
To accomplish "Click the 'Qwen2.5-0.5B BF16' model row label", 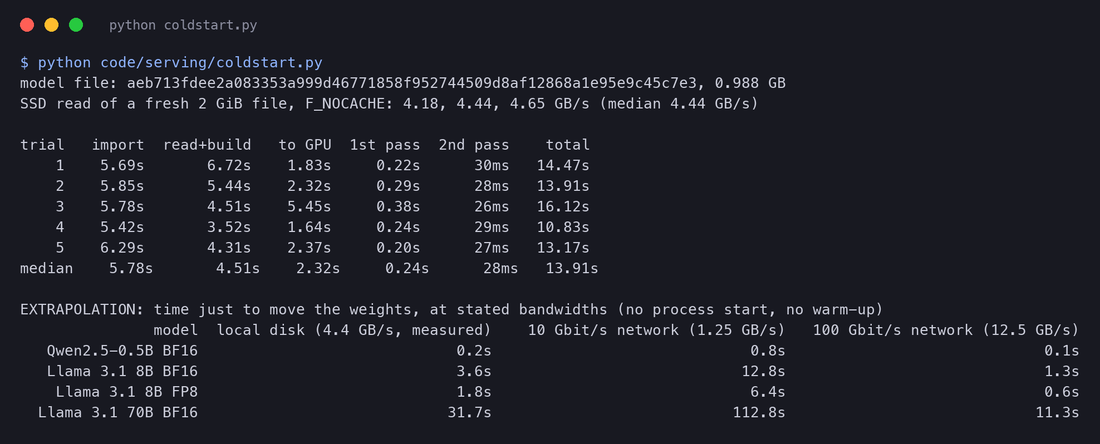I will tap(122, 351).
